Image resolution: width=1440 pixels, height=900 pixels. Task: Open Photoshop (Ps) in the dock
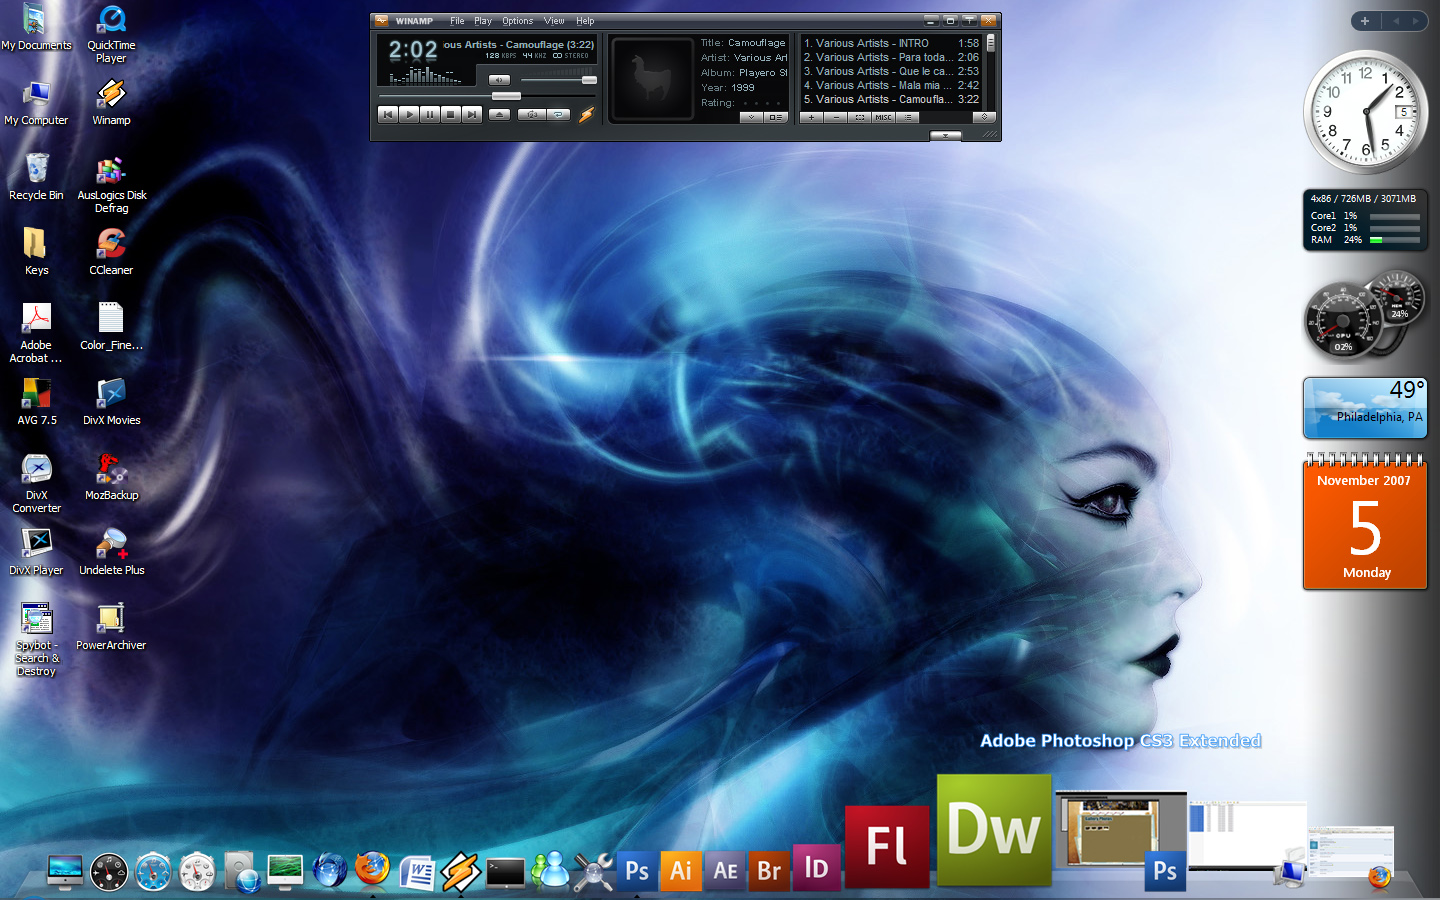637,871
